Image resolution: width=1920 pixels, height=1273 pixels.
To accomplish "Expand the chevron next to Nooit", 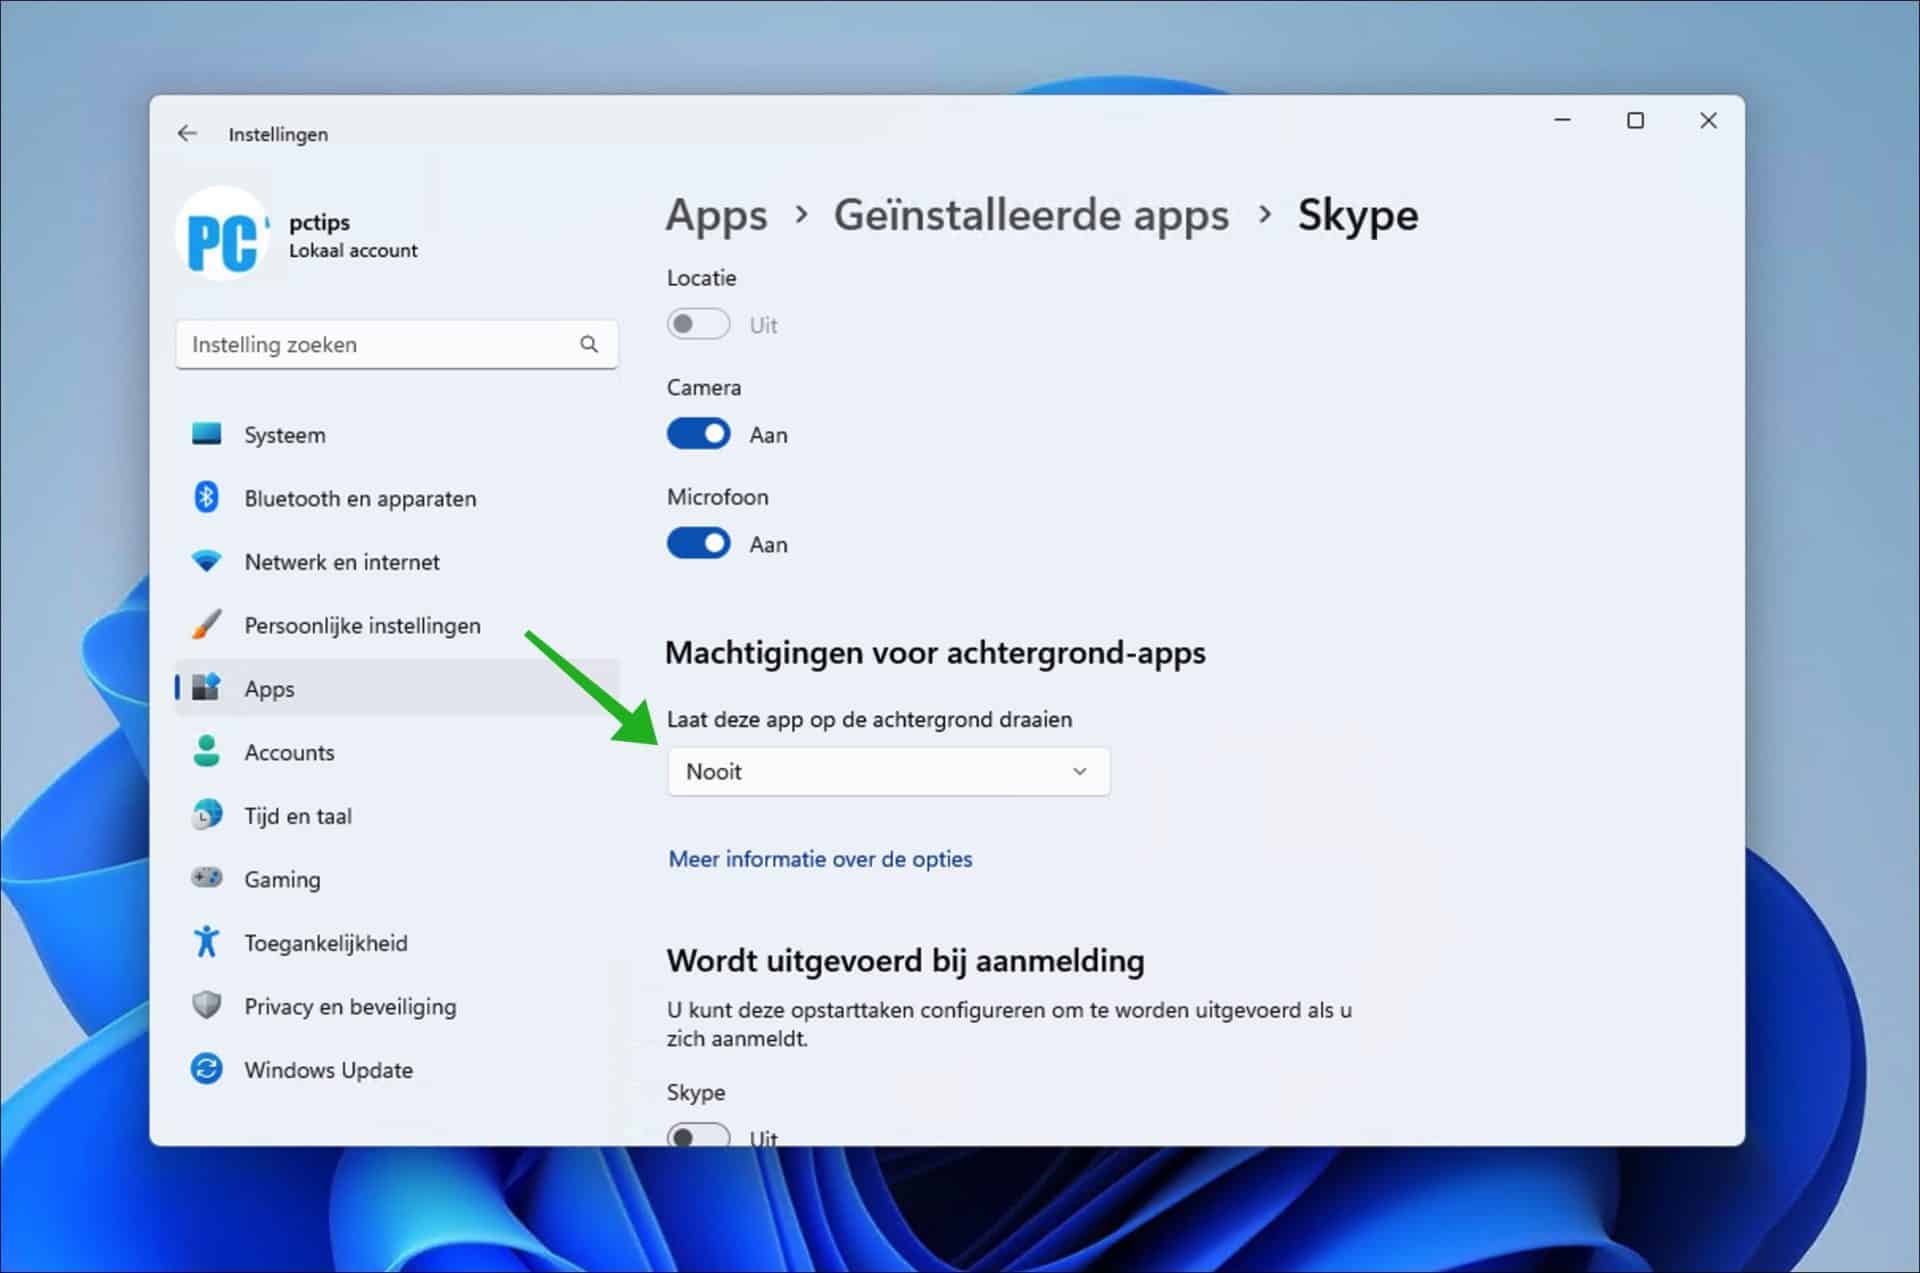I will (x=1079, y=771).
